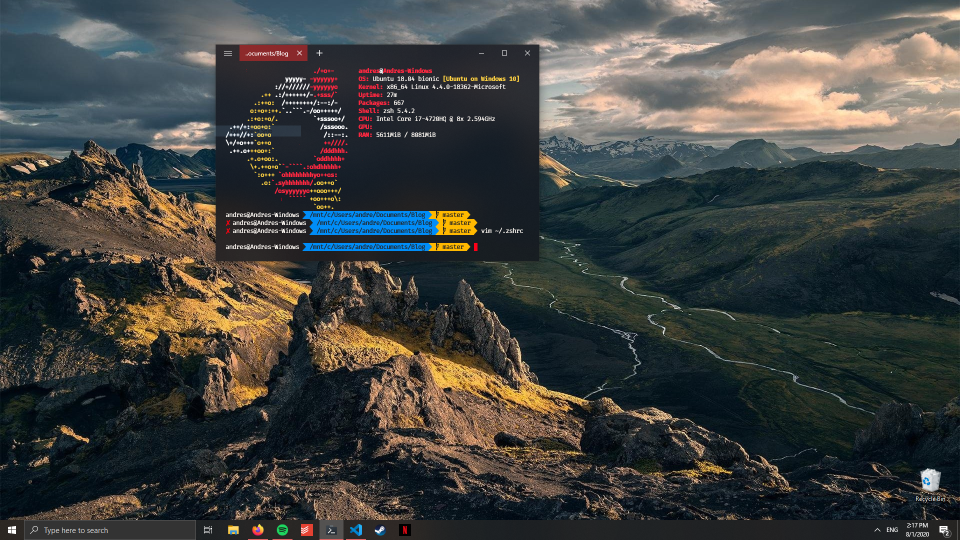
Task: Open the red Todoist taskbar icon
Action: pos(307,530)
